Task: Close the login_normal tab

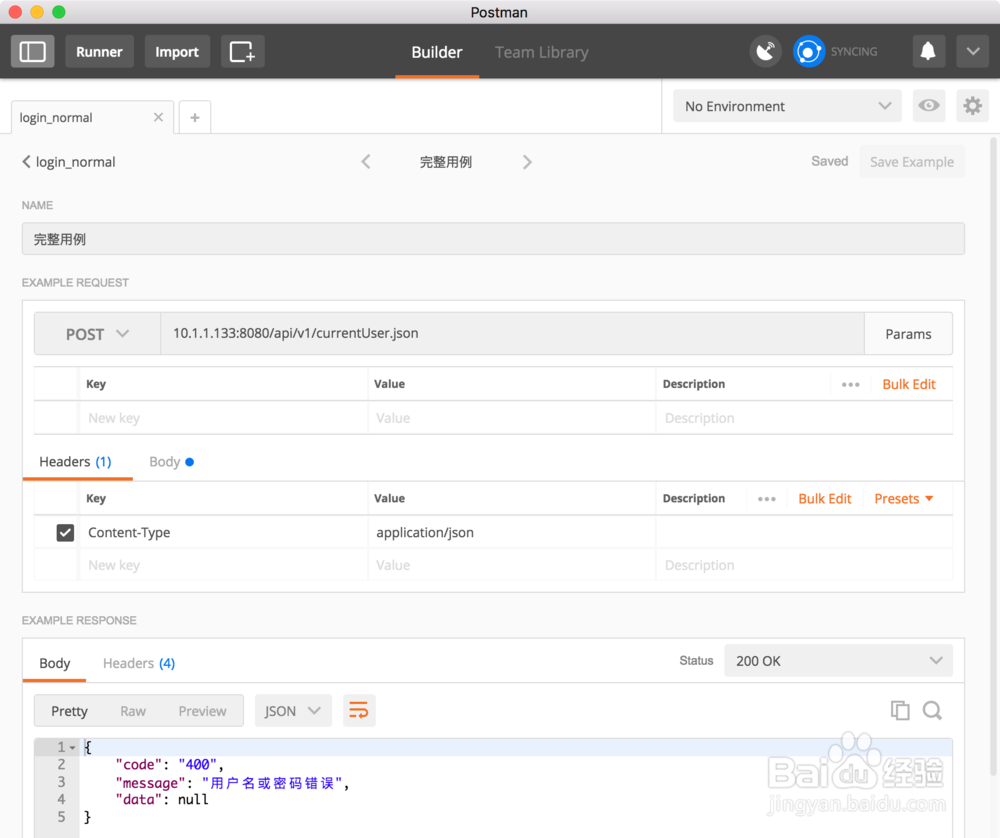Action: 158,117
